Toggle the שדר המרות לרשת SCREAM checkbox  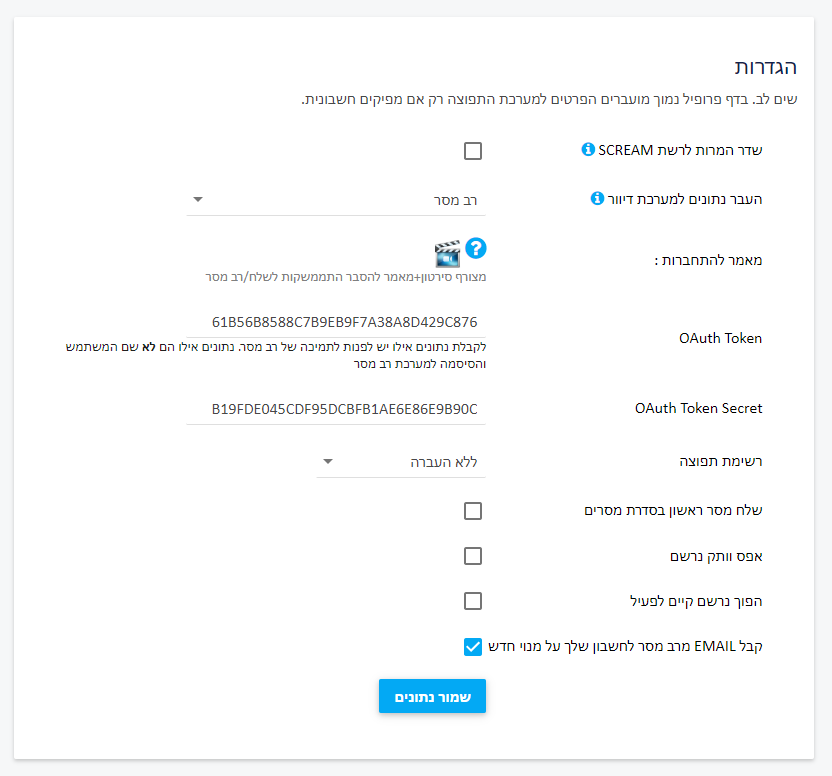click(473, 151)
